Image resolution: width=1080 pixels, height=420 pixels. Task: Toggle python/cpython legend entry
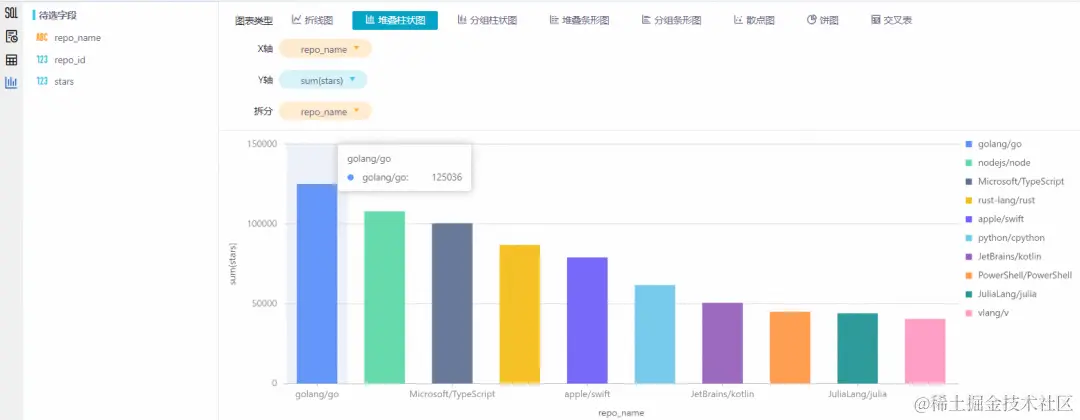coord(1005,238)
